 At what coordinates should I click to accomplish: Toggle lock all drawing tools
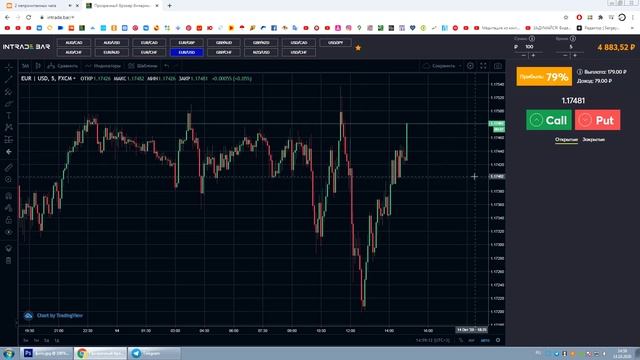(x=9, y=220)
